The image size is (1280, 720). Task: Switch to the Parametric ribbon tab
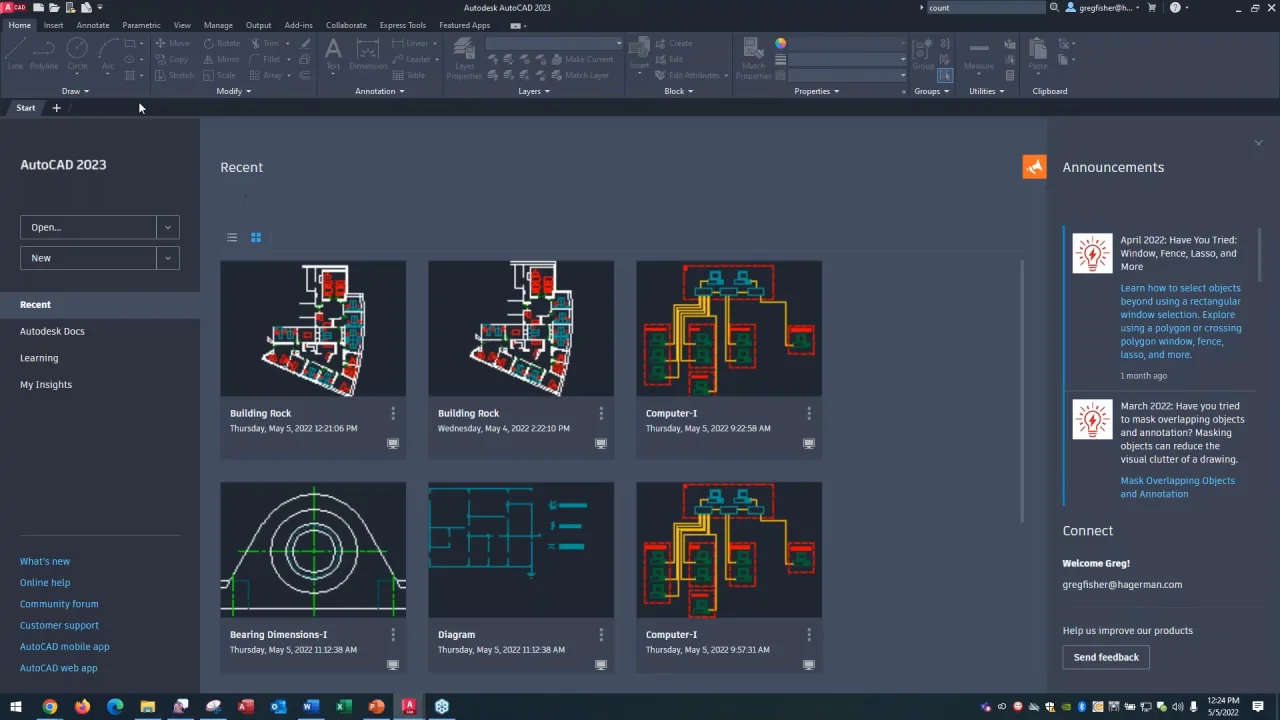coord(141,25)
